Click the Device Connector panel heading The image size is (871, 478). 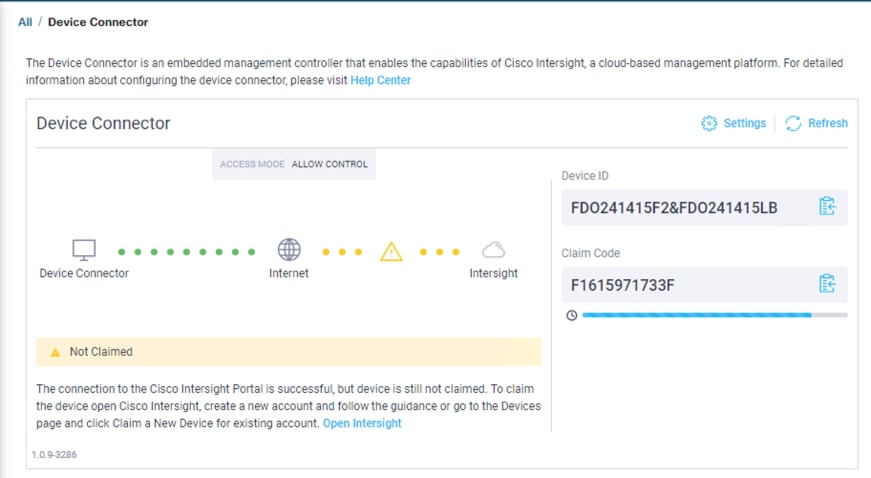point(103,123)
